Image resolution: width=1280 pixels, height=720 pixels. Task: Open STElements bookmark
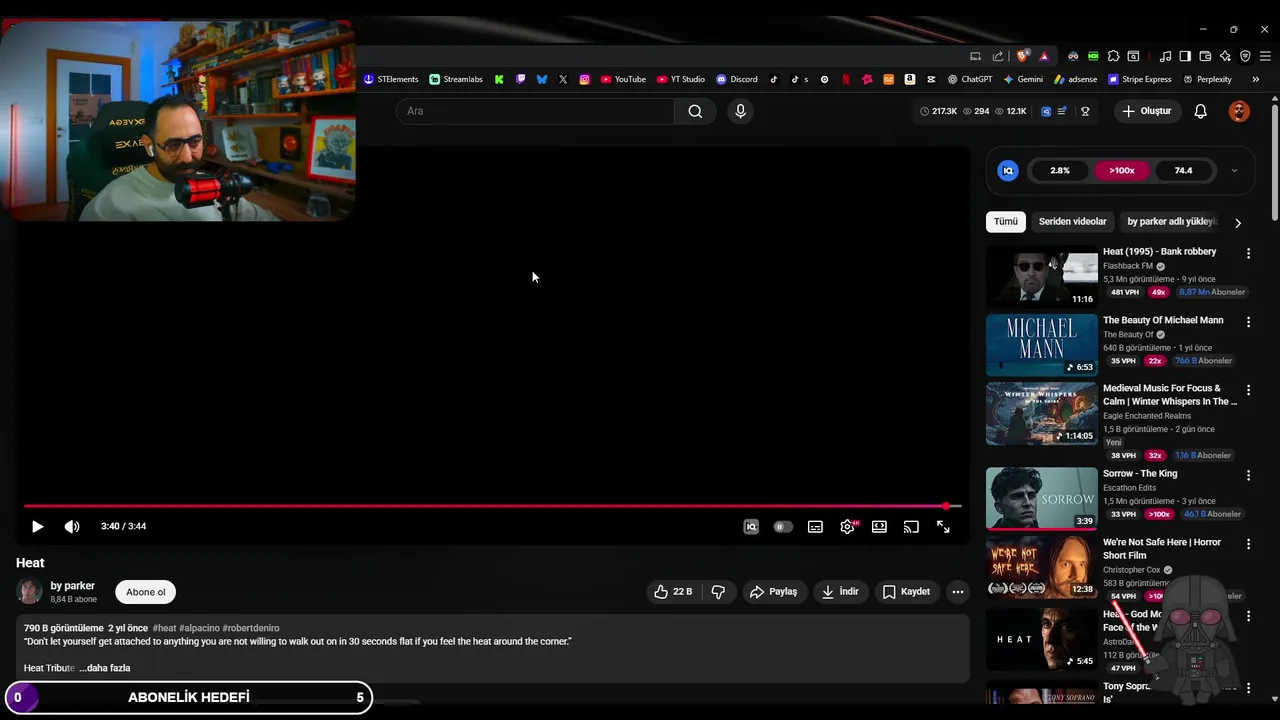(x=391, y=79)
